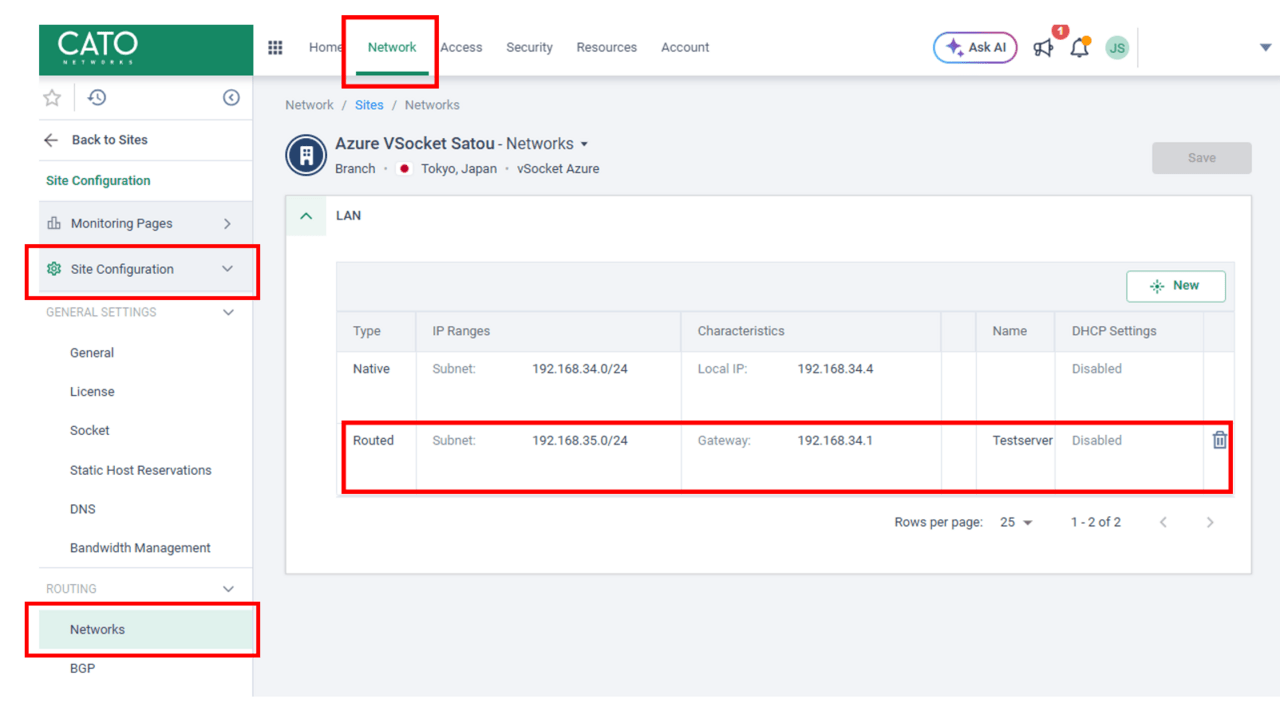Click the favorites star icon
Image resolution: width=1280 pixels, height=703 pixels.
point(52,97)
